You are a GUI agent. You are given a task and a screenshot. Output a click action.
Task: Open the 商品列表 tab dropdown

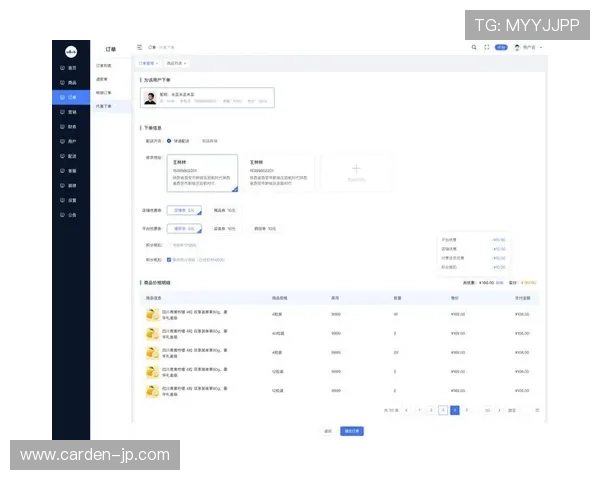(x=176, y=63)
